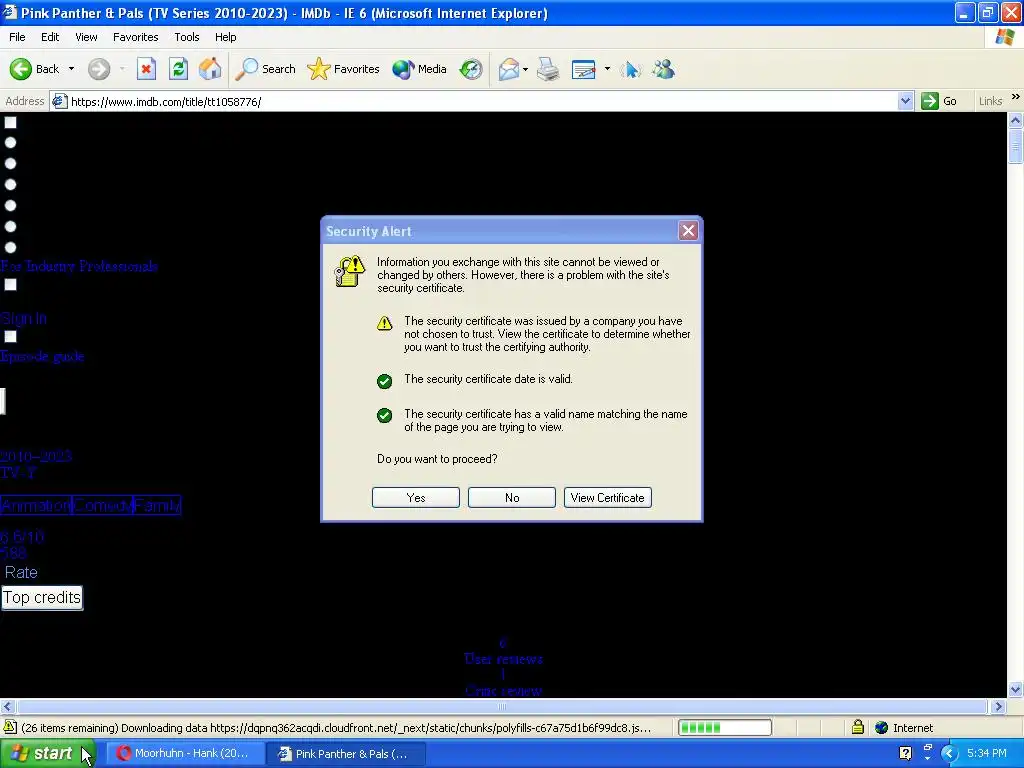This screenshot has width=1024, height=768.
Task: Select the third radio button on page
Action: click(x=10, y=185)
